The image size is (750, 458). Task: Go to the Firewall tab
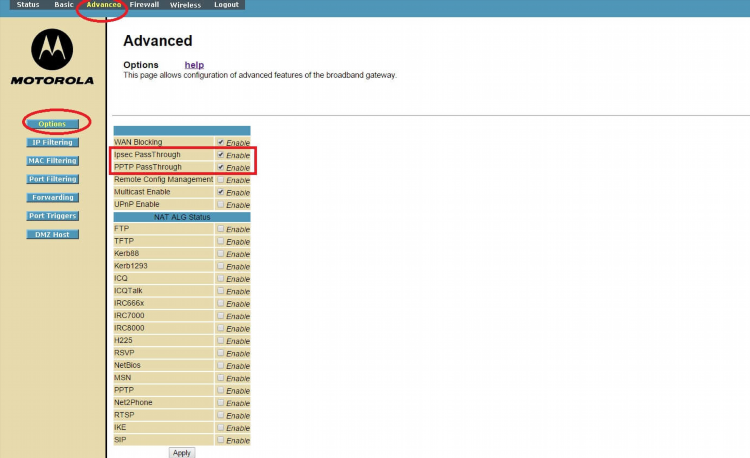(144, 4)
